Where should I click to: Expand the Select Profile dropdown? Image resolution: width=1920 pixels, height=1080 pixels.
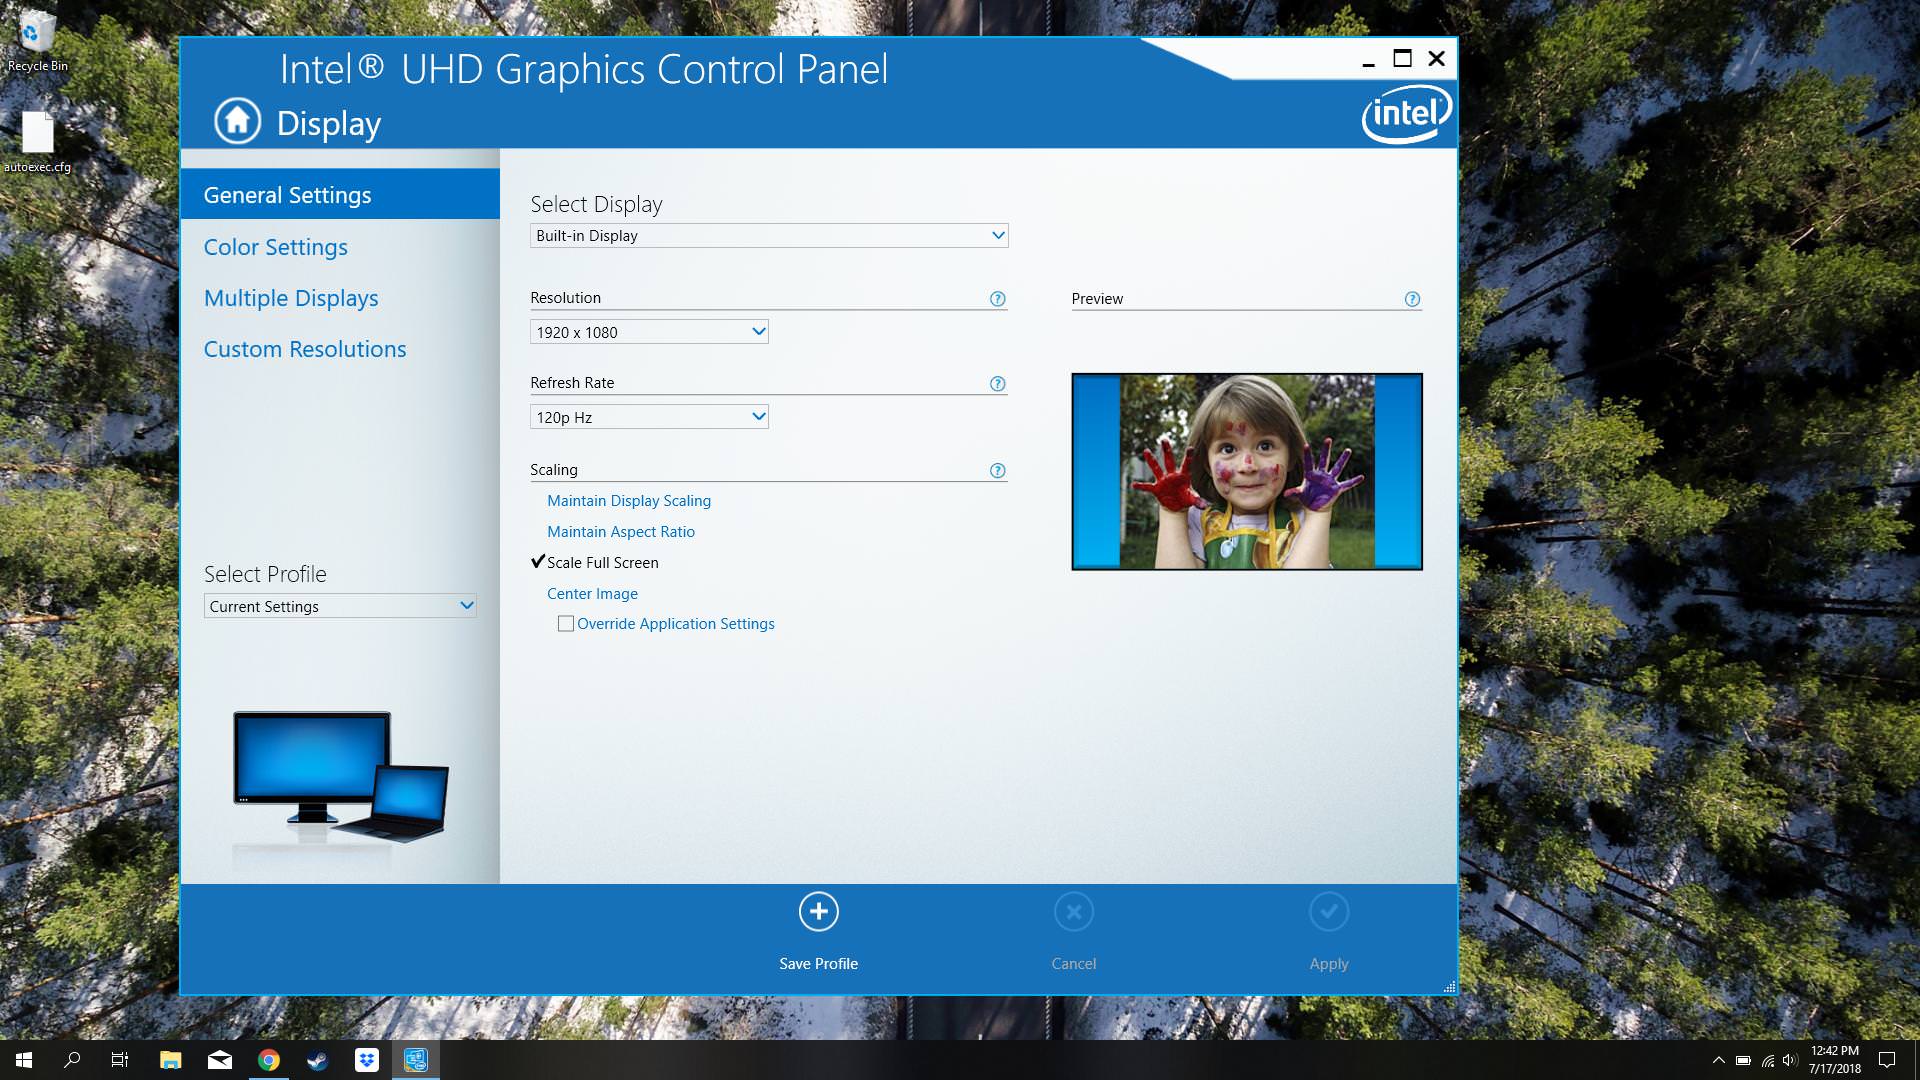pos(340,606)
